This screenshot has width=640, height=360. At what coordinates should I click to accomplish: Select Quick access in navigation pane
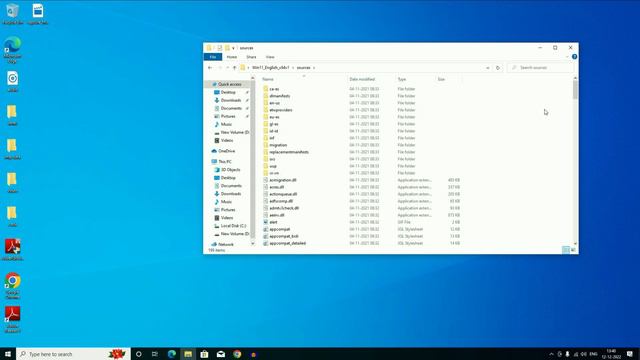coord(229,84)
